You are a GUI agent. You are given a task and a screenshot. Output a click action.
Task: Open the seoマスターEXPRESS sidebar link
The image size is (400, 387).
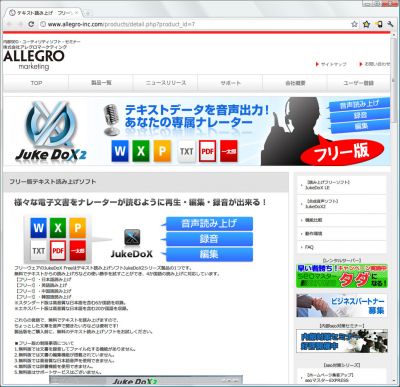(342, 377)
